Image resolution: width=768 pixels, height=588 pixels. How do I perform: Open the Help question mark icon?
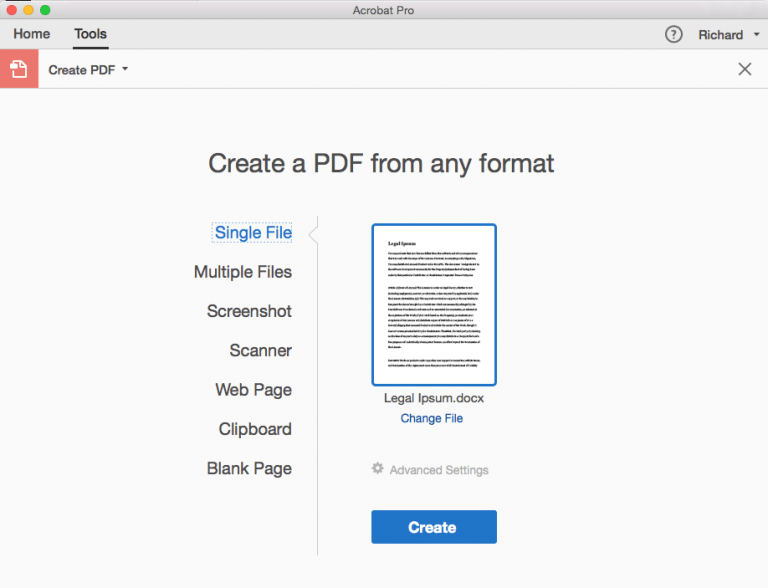click(x=674, y=35)
